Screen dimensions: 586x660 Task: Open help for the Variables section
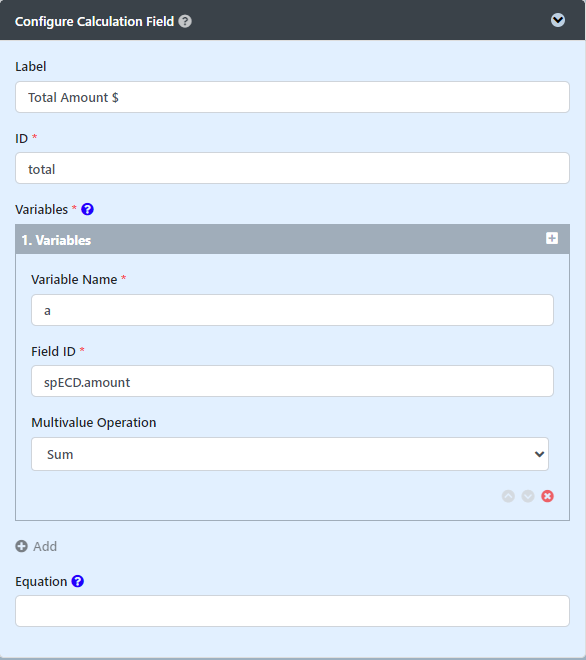(x=87, y=209)
